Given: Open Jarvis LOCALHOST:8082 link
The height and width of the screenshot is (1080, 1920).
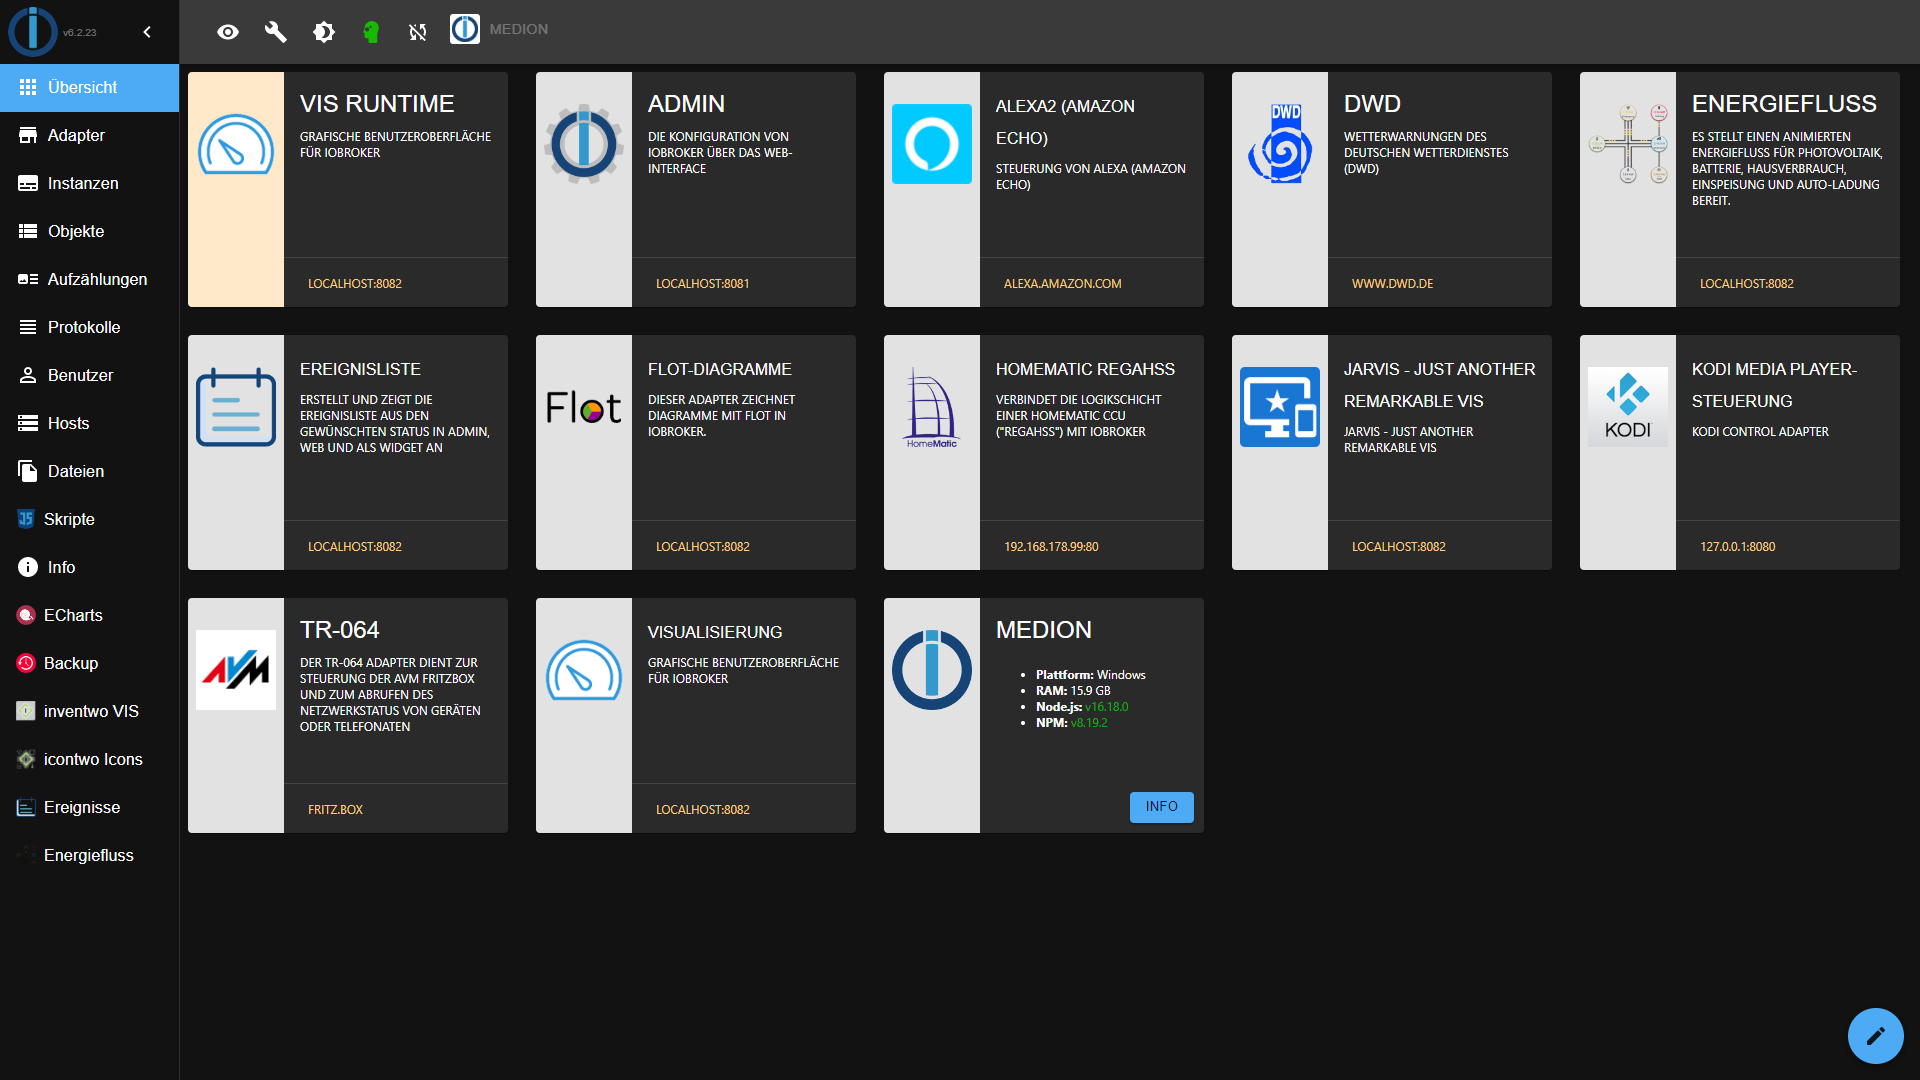Looking at the screenshot, I should coord(1399,547).
